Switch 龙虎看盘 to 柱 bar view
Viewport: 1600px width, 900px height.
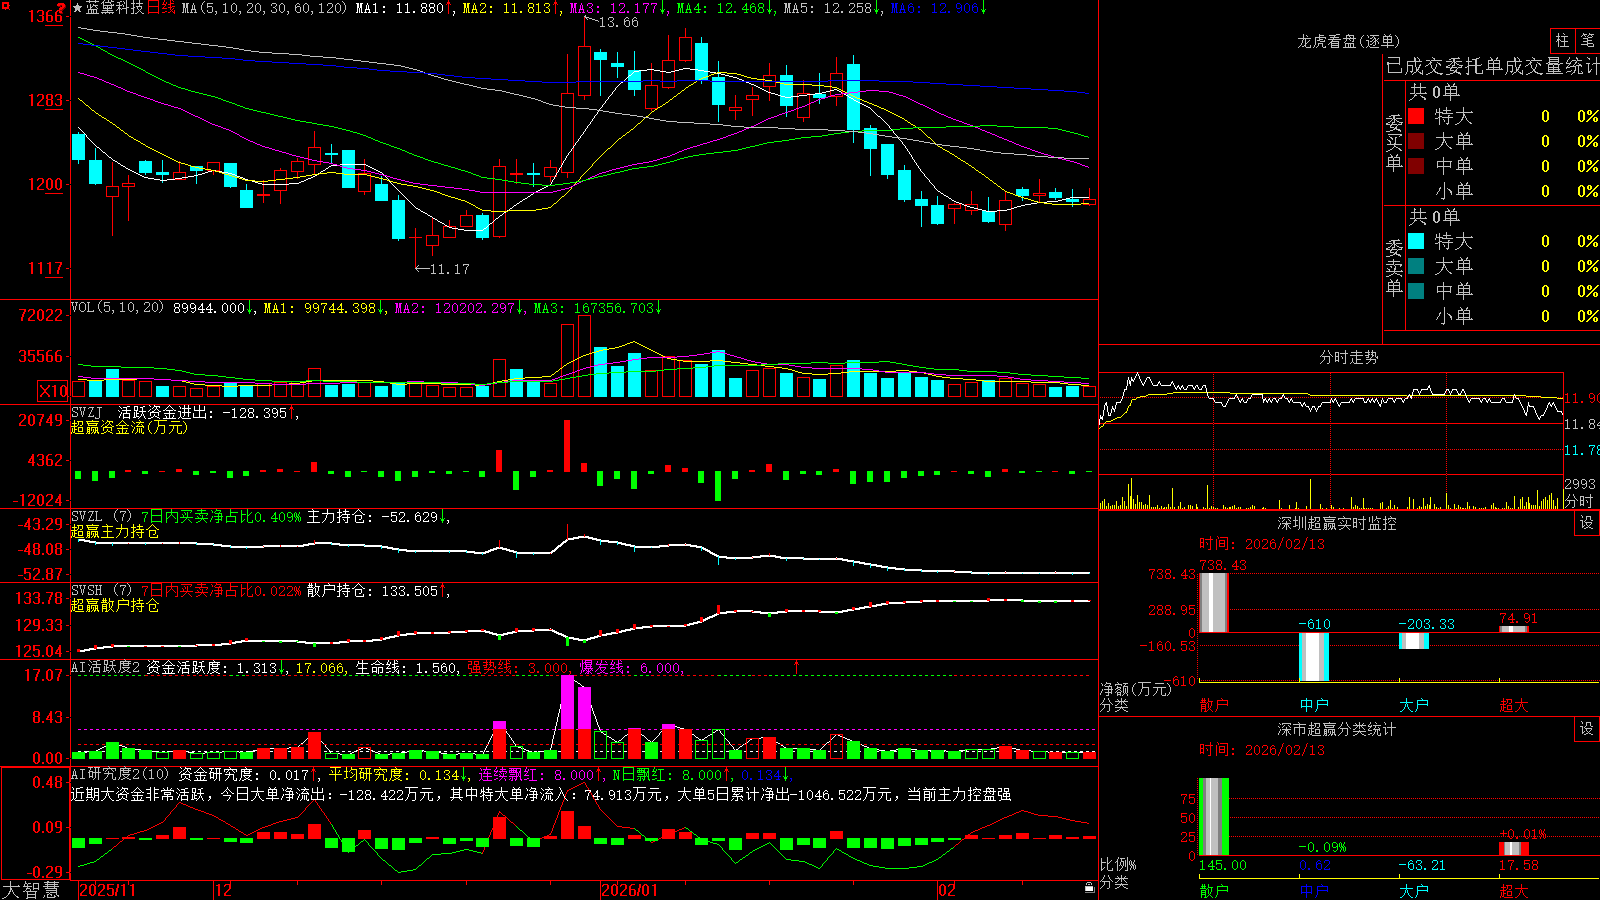point(1562,40)
